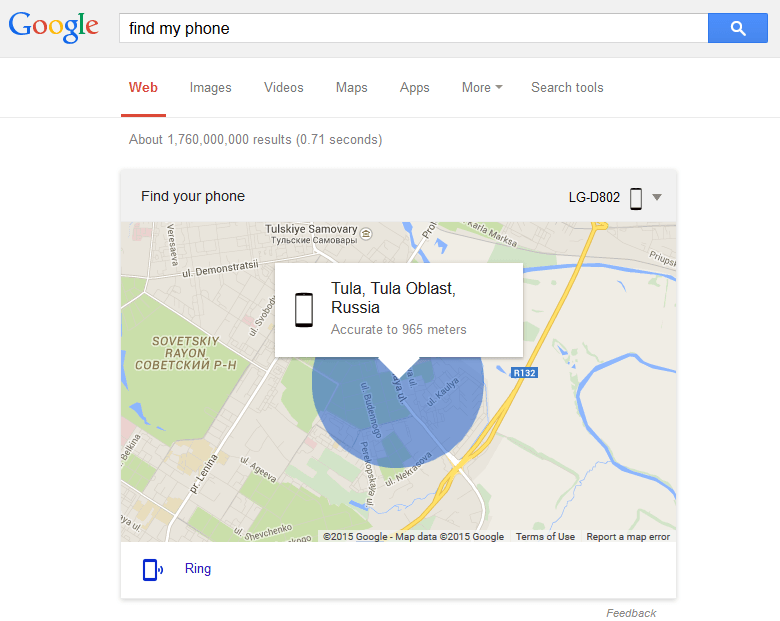
Task: Click the R132 highway shield on map
Action: click(524, 373)
